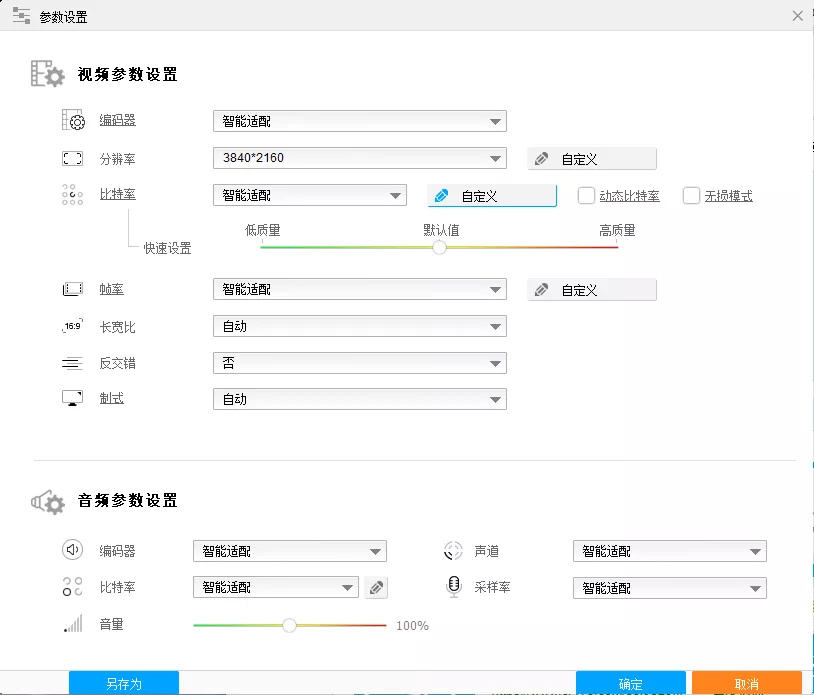Click the 参数设置 title bar icon
The image size is (814, 695).
pos(20,16)
